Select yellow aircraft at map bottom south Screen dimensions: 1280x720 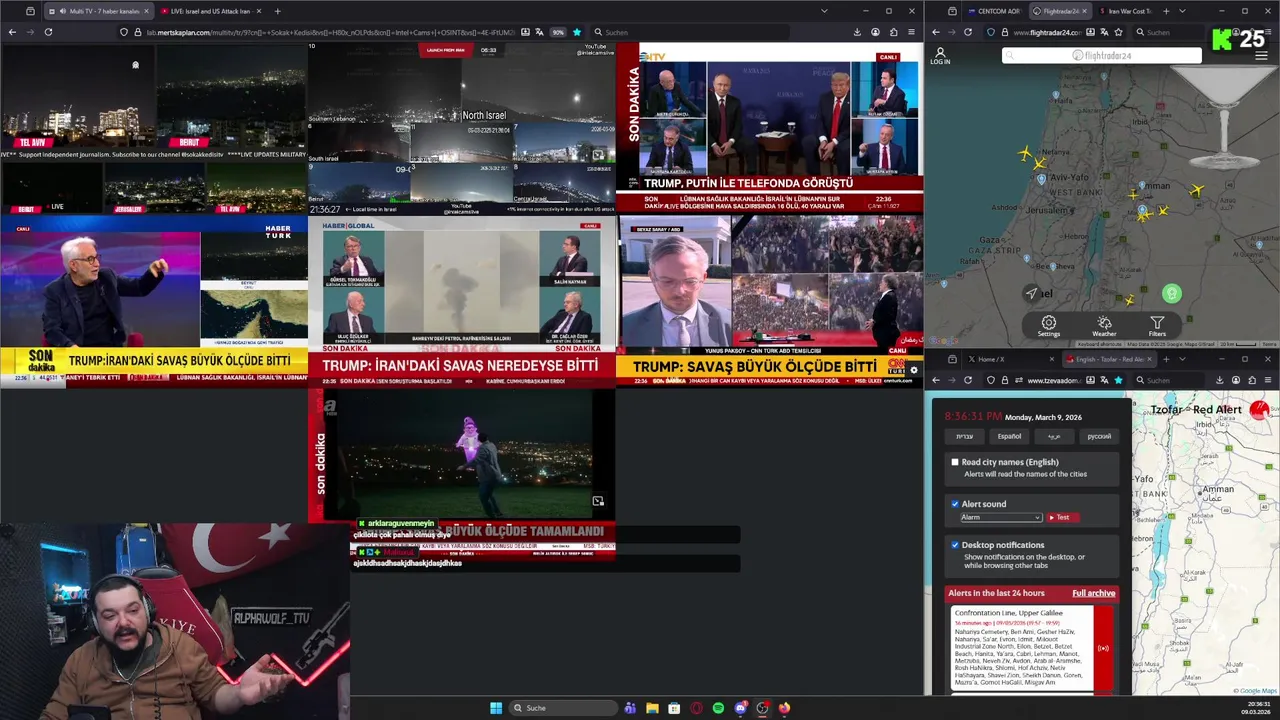pyautogui.click(x=1130, y=299)
